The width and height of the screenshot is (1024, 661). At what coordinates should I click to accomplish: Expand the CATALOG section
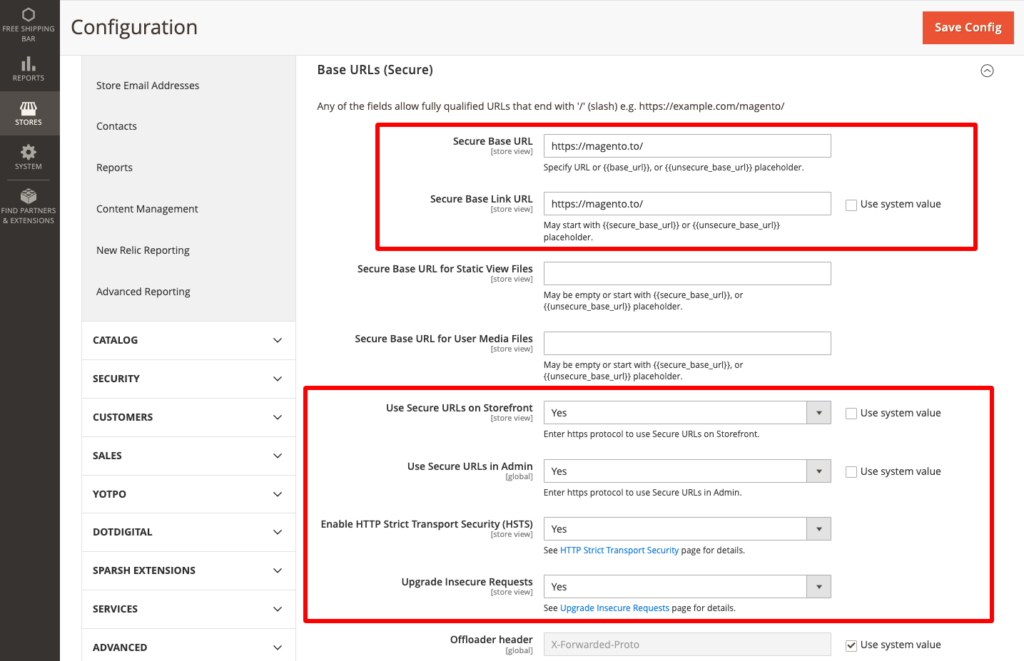(188, 340)
